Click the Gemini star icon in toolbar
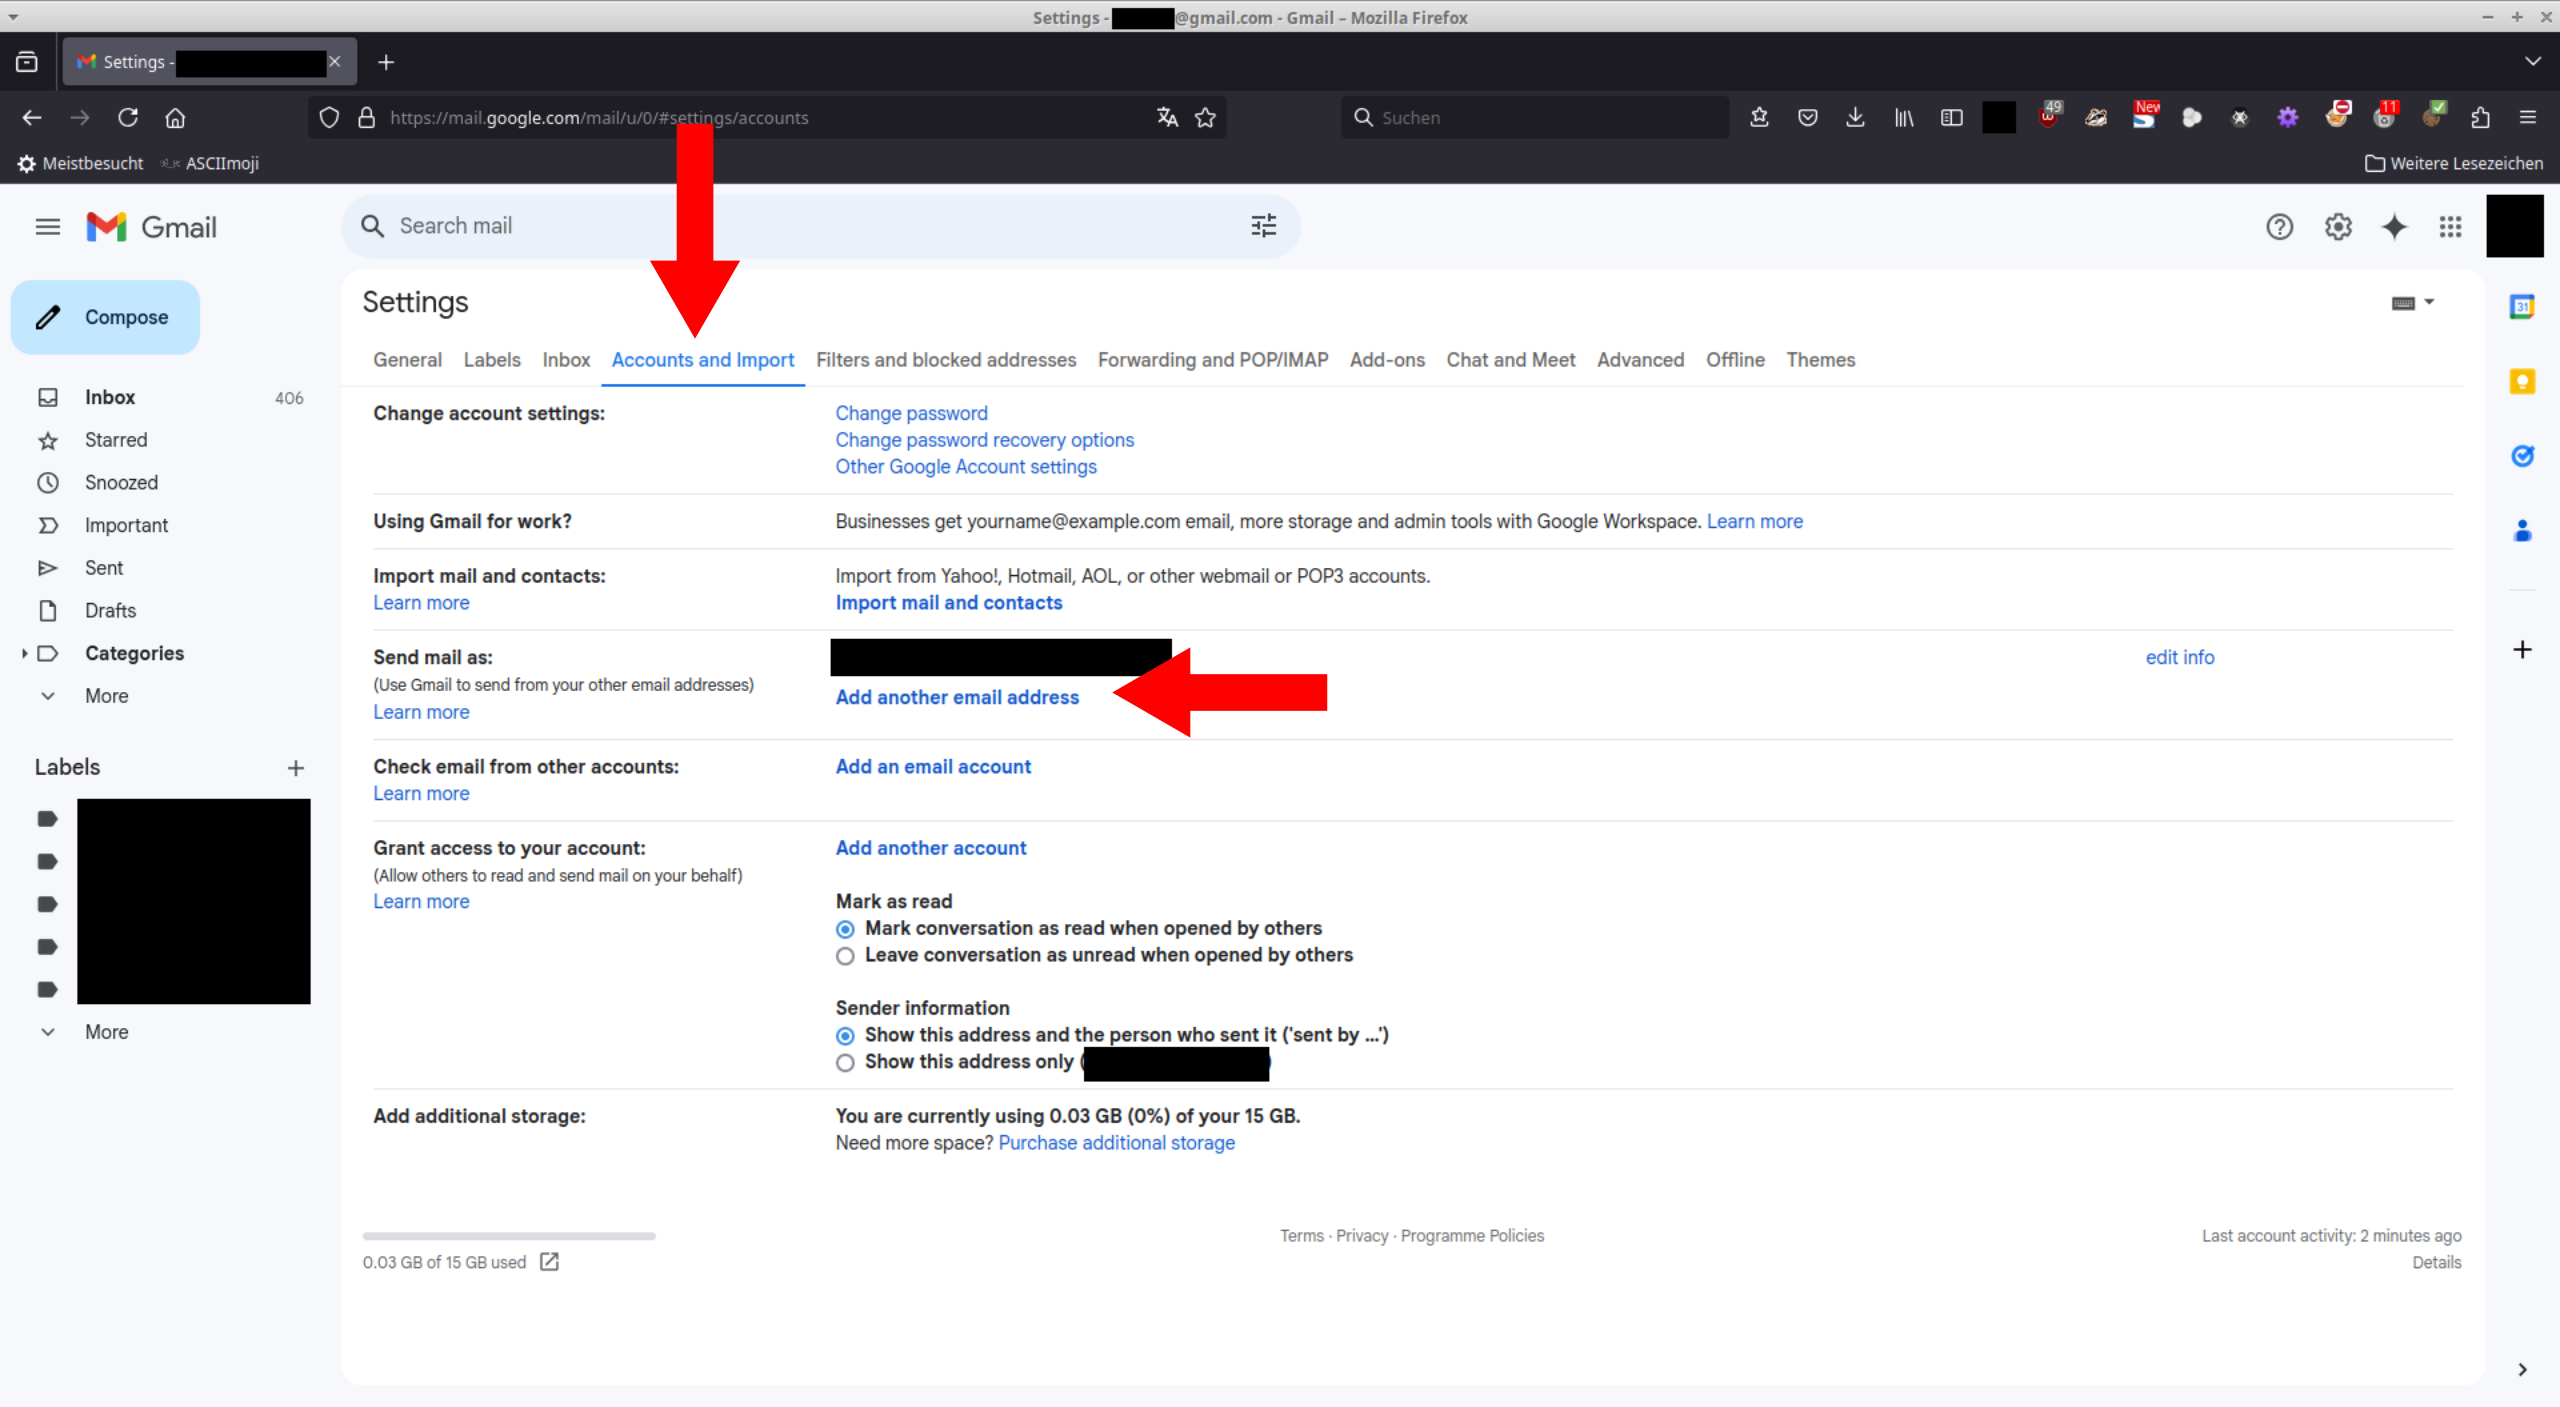Viewport: 2560px width, 1407px height. 2394,225
